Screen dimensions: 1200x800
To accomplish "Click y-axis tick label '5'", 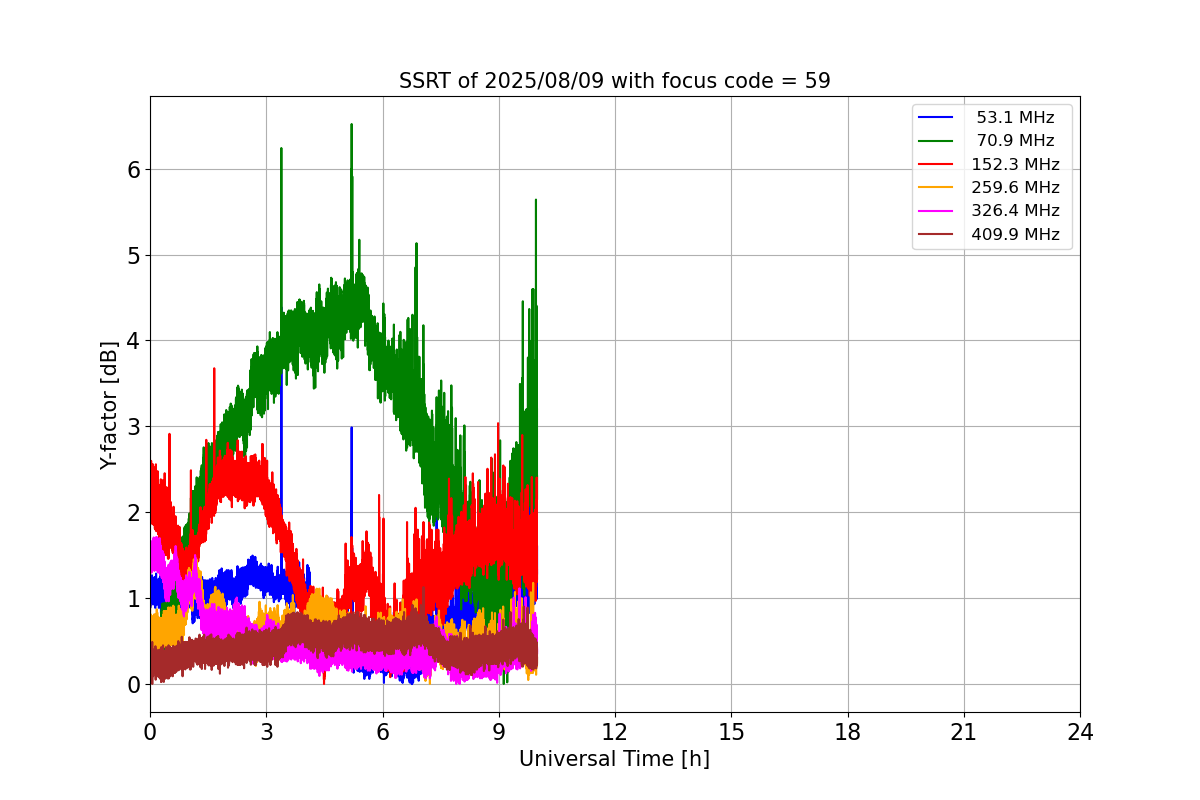I will click(x=133, y=255).
